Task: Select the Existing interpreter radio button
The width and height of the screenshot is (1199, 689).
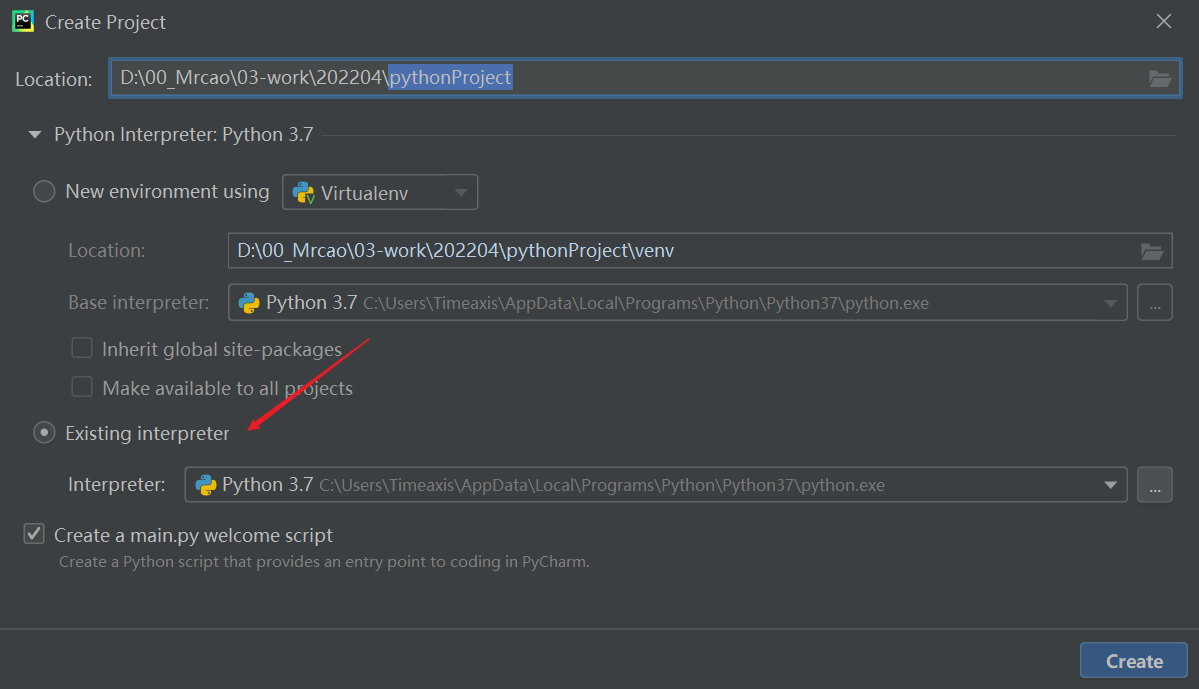Action: pos(44,433)
